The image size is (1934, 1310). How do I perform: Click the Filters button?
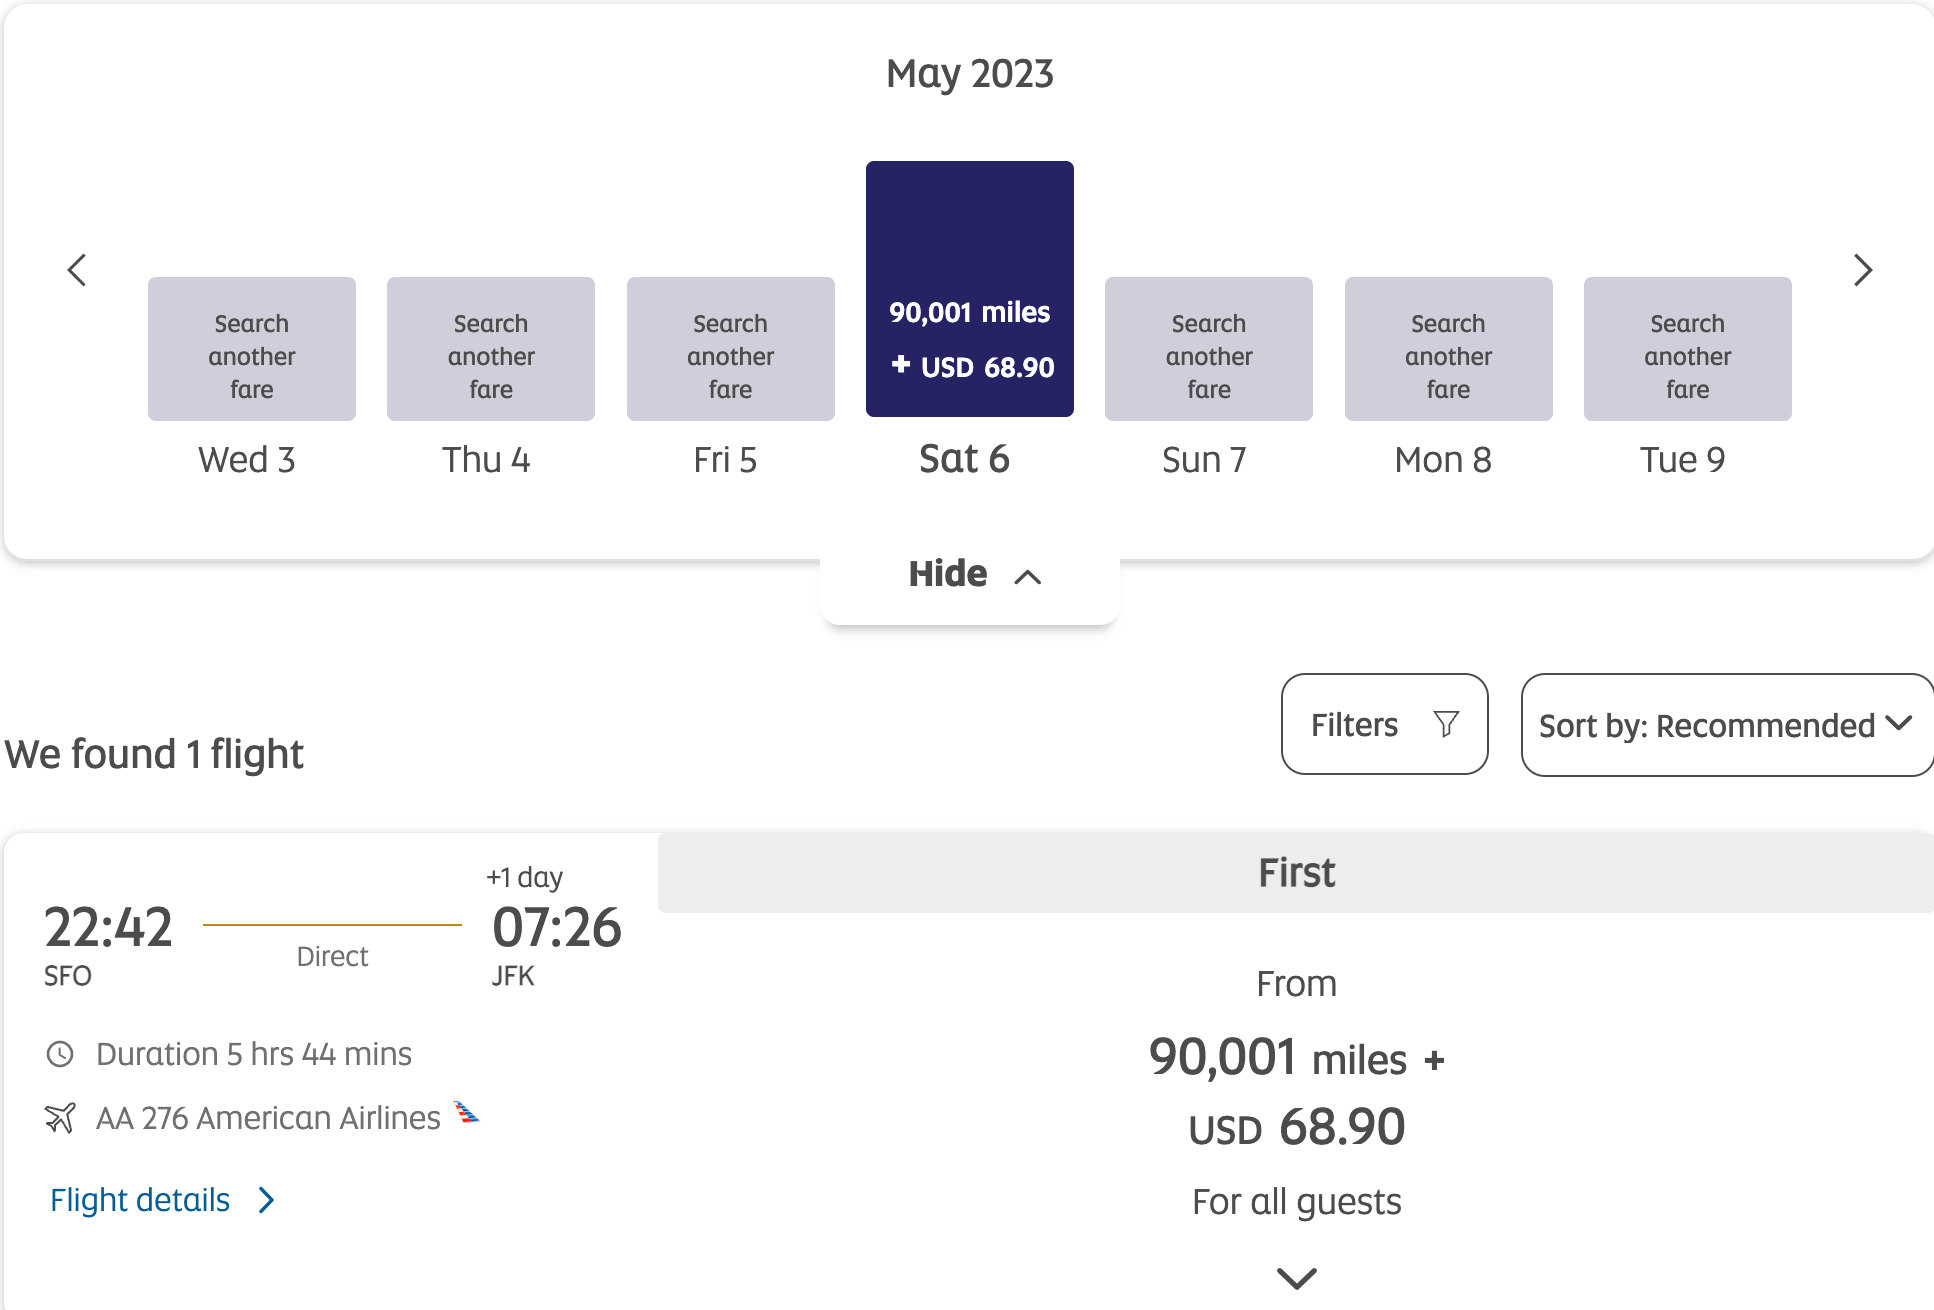1384,724
